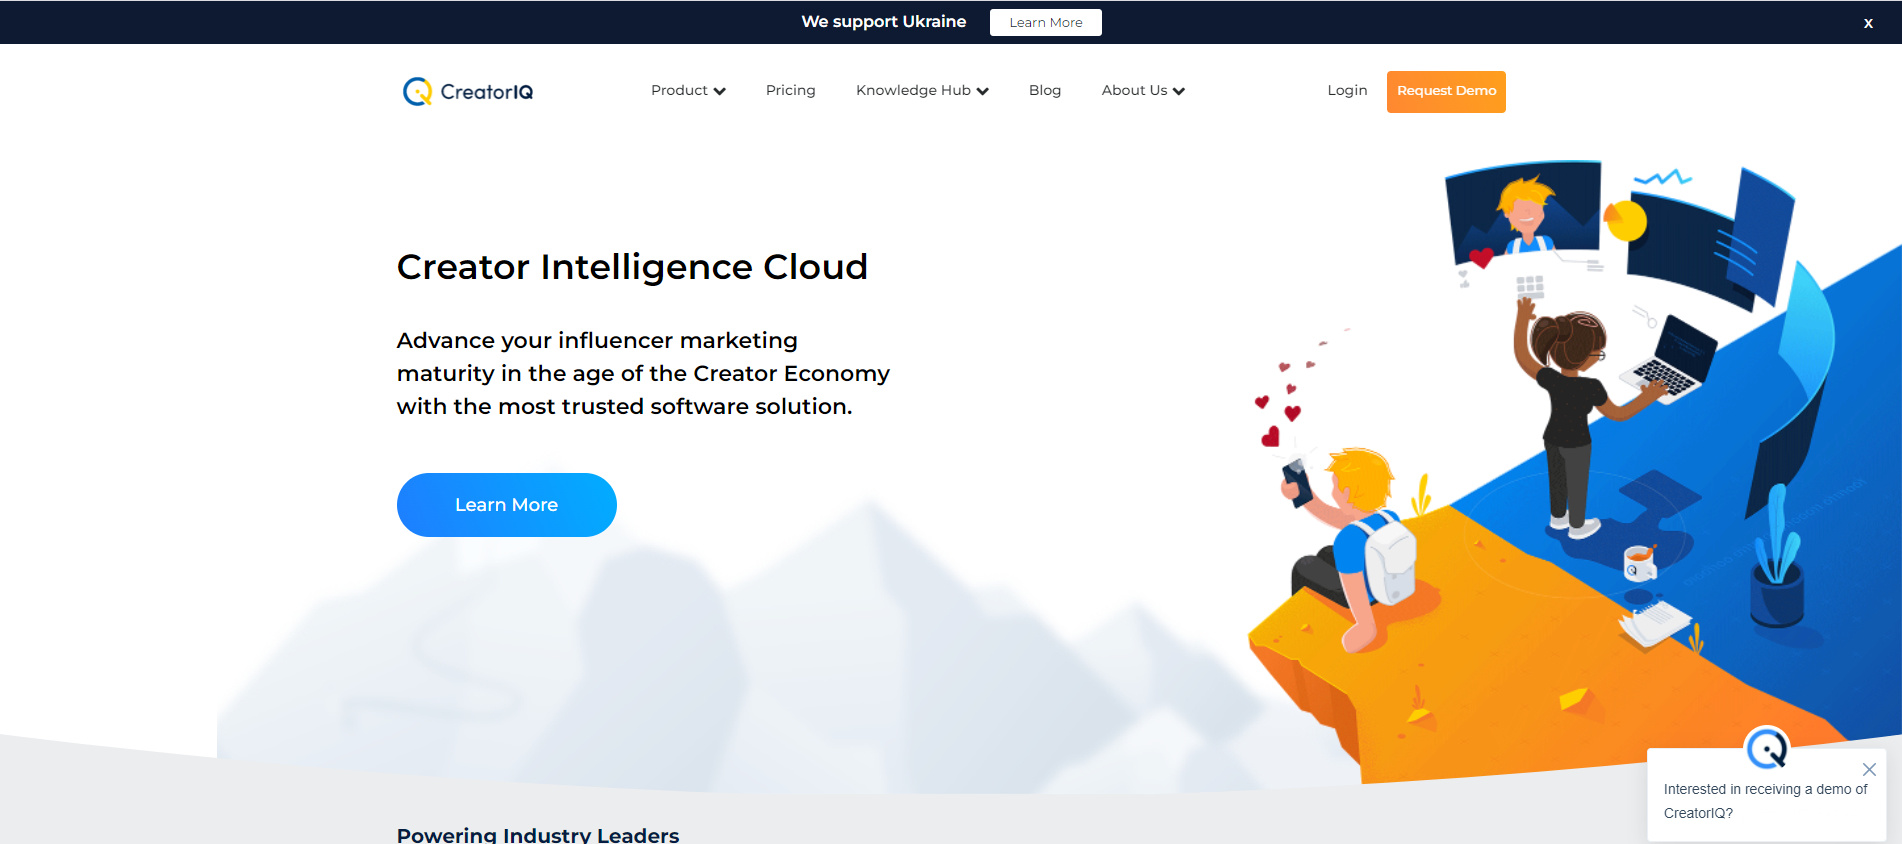Click Learn More in the Ukraine banner
Viewport: 1902px width, 844px height.
click(1046, 23)
